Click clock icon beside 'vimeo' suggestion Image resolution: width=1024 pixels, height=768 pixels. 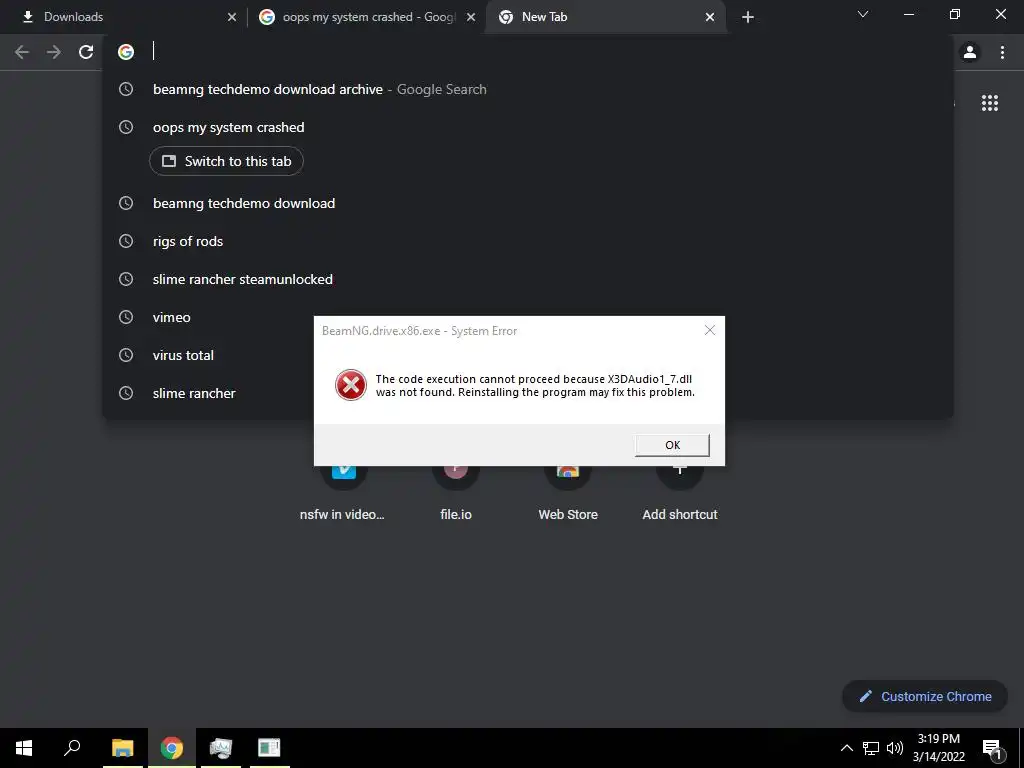[126, 317]
